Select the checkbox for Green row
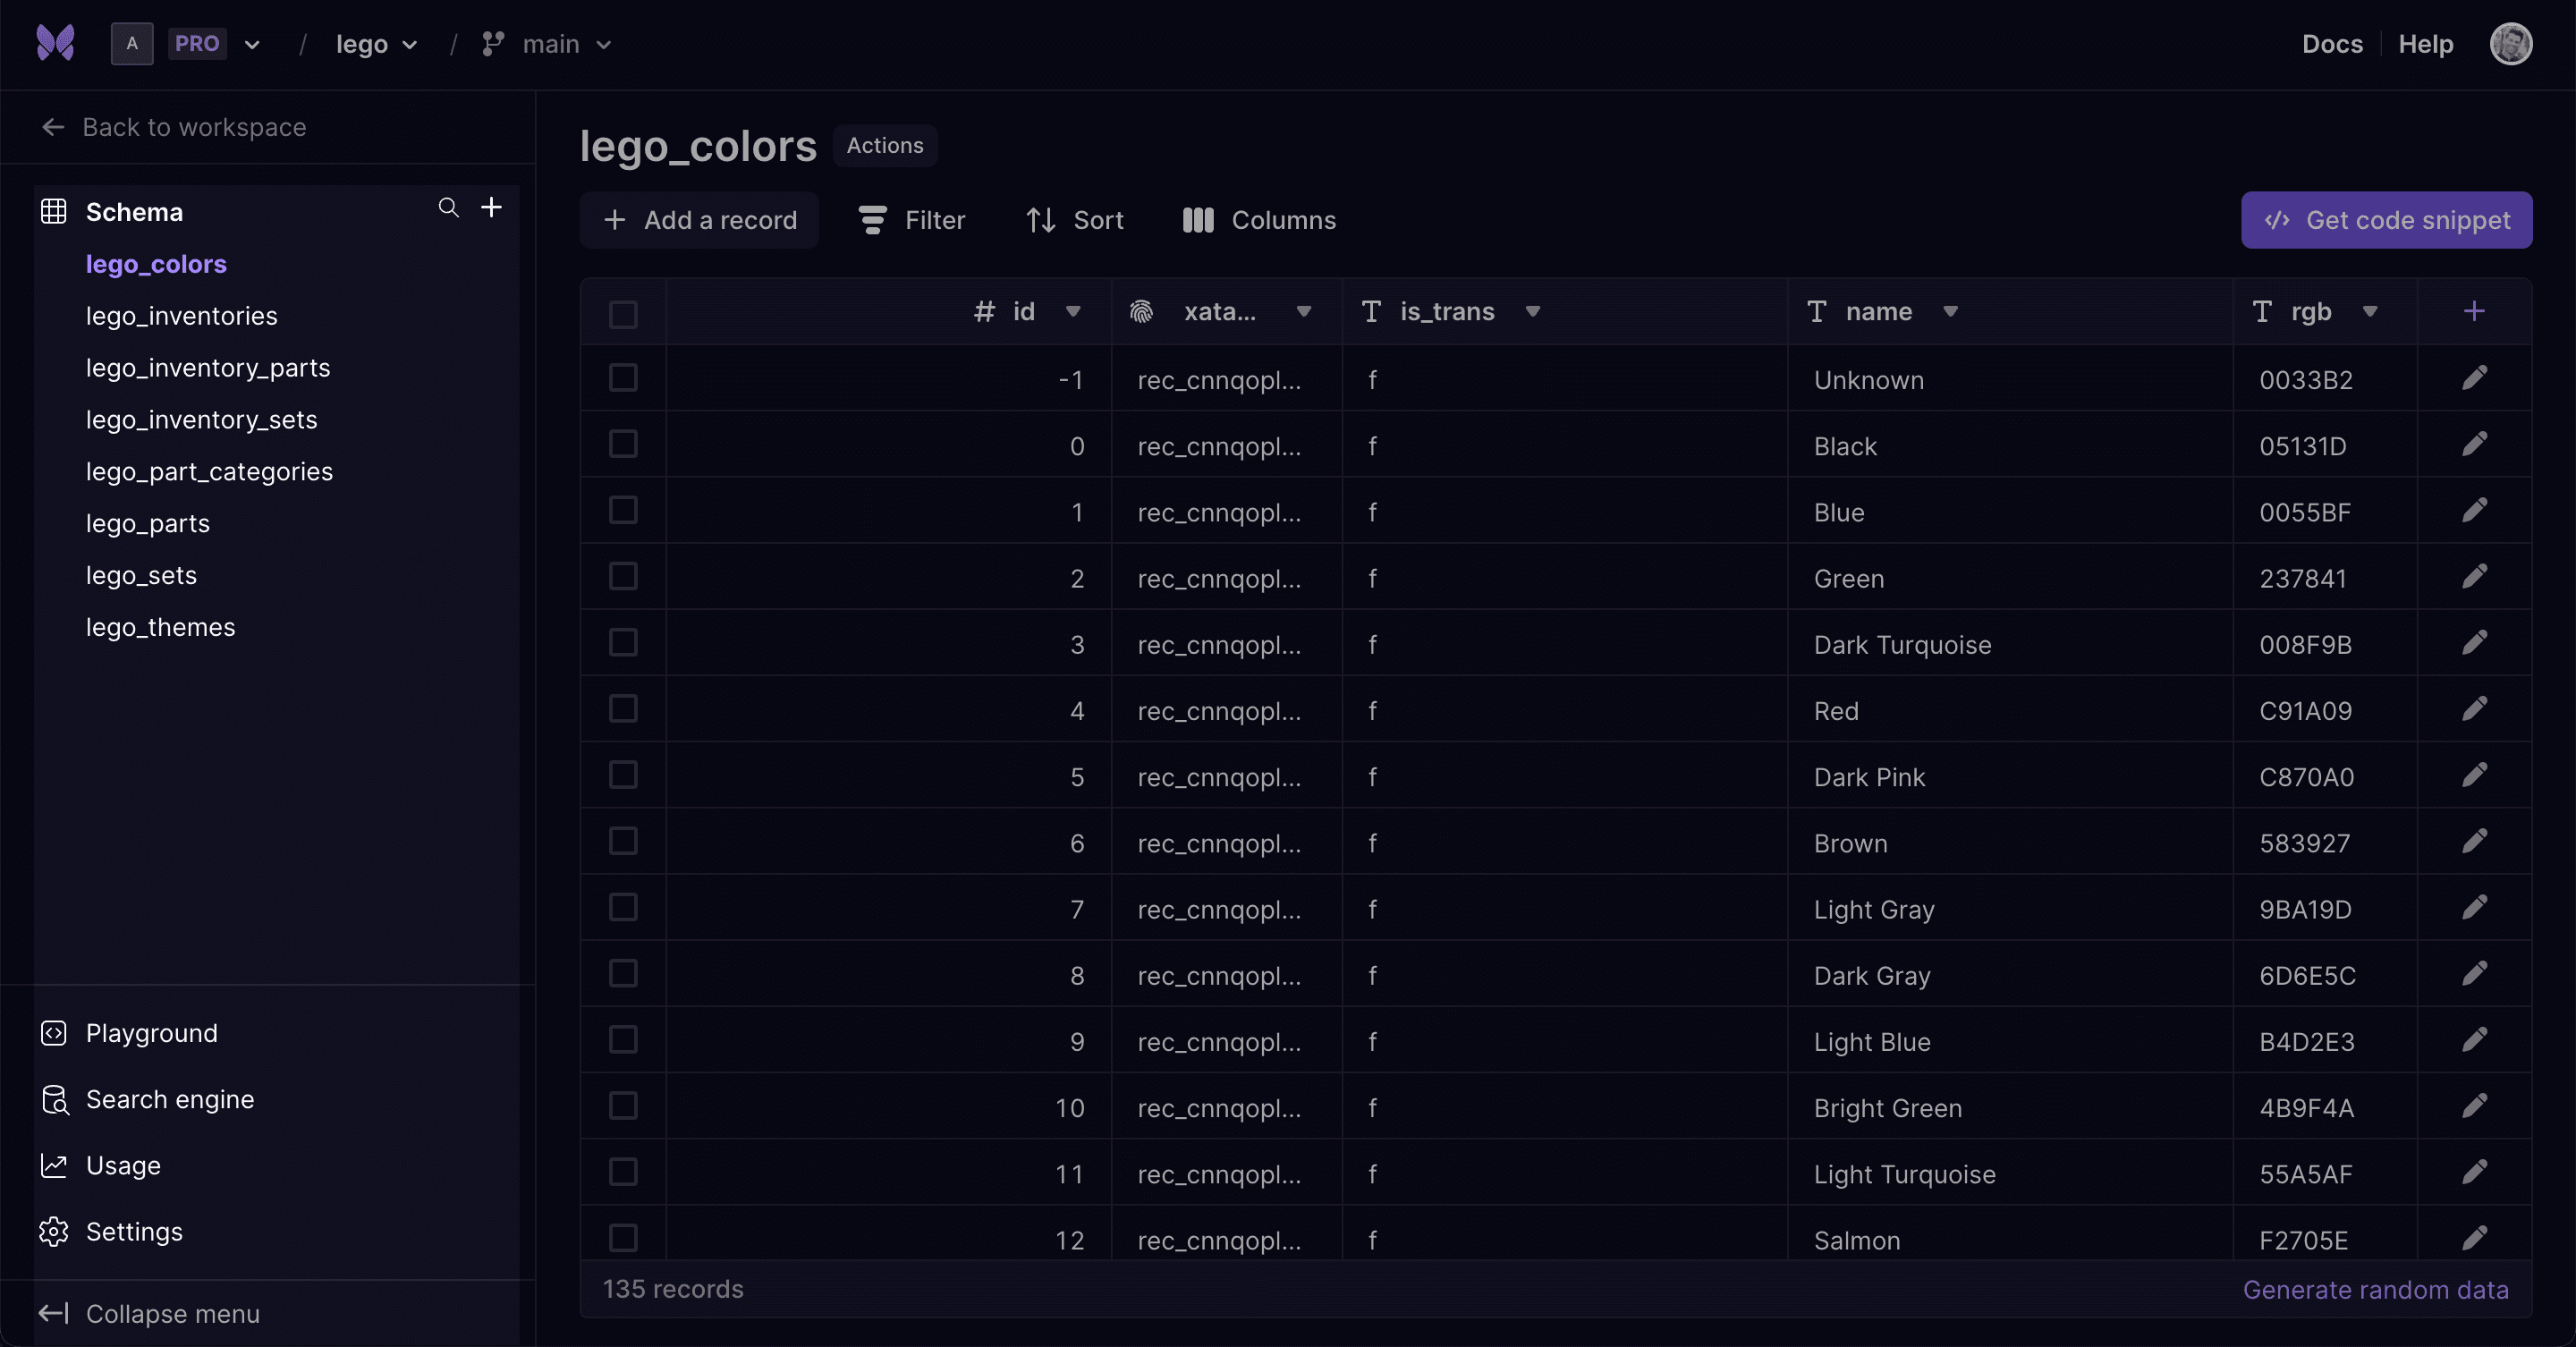The width and height of the screenshot is (2576, 1347). click(623, 576)
